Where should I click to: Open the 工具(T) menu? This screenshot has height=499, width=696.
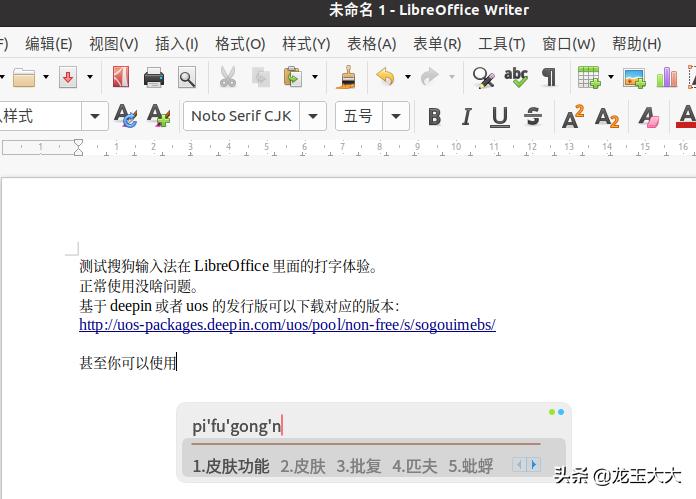click(x=502, y=44)
